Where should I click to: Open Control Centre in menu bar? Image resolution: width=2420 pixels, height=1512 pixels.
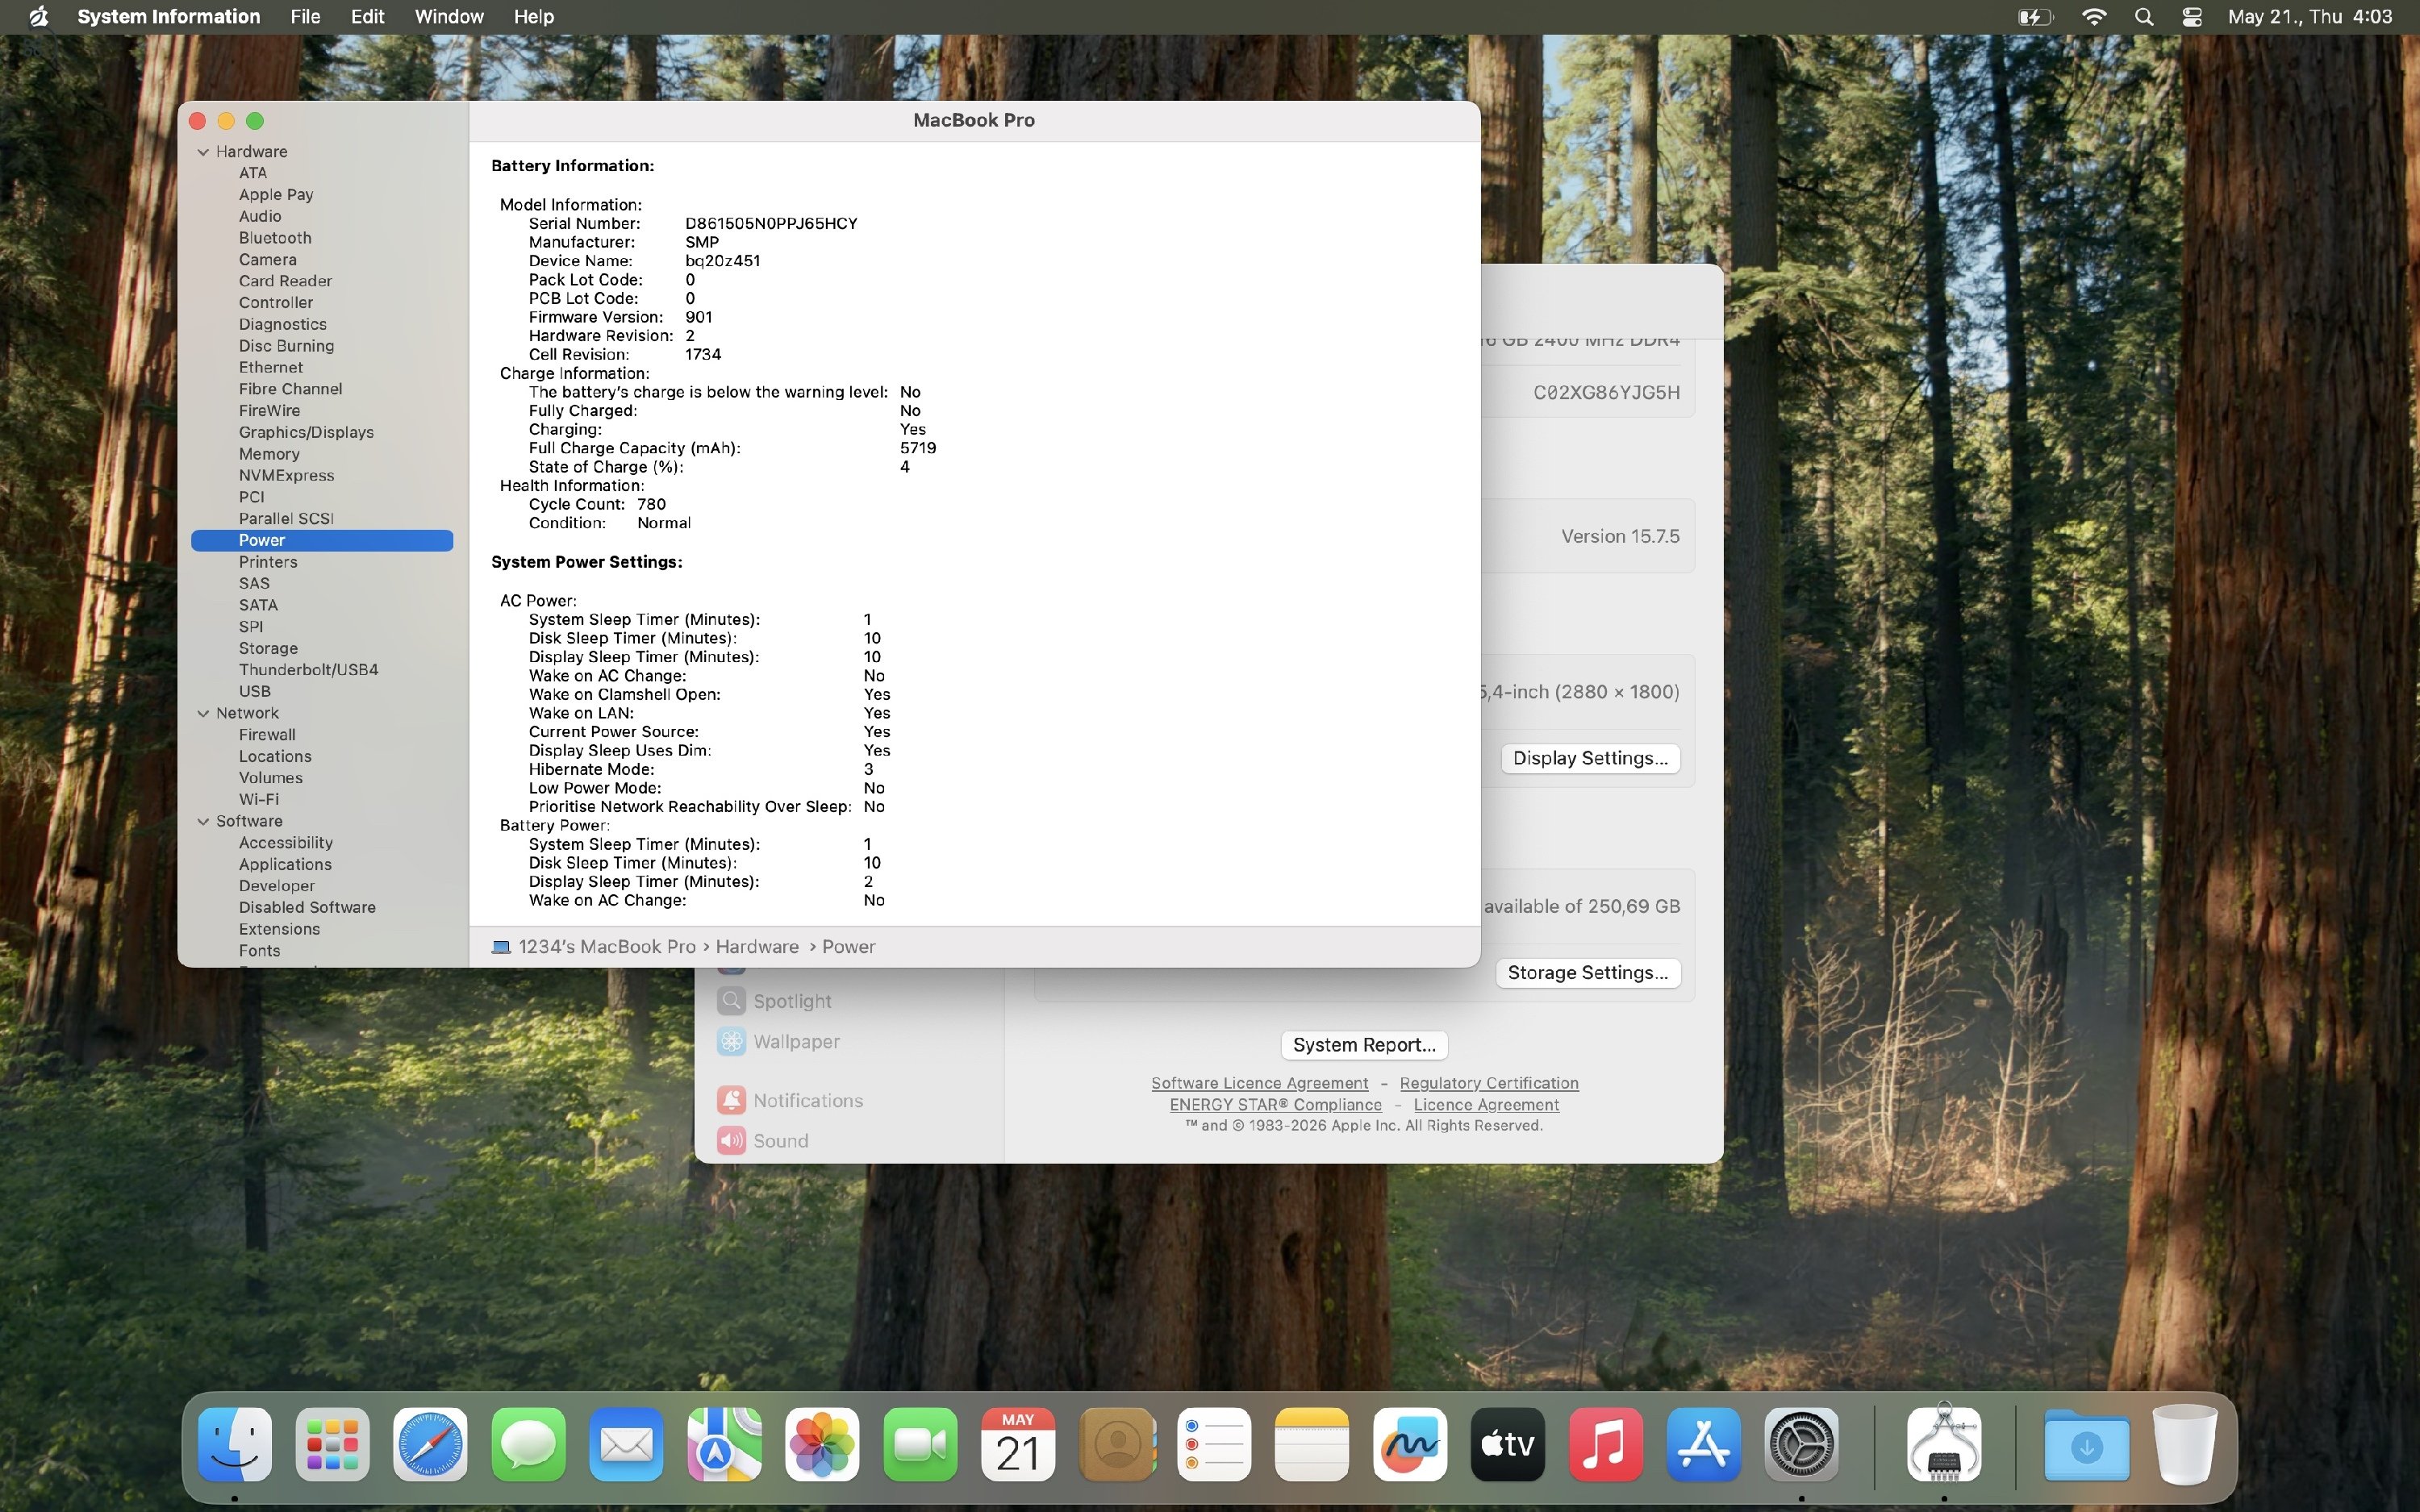coord(2192,17)
